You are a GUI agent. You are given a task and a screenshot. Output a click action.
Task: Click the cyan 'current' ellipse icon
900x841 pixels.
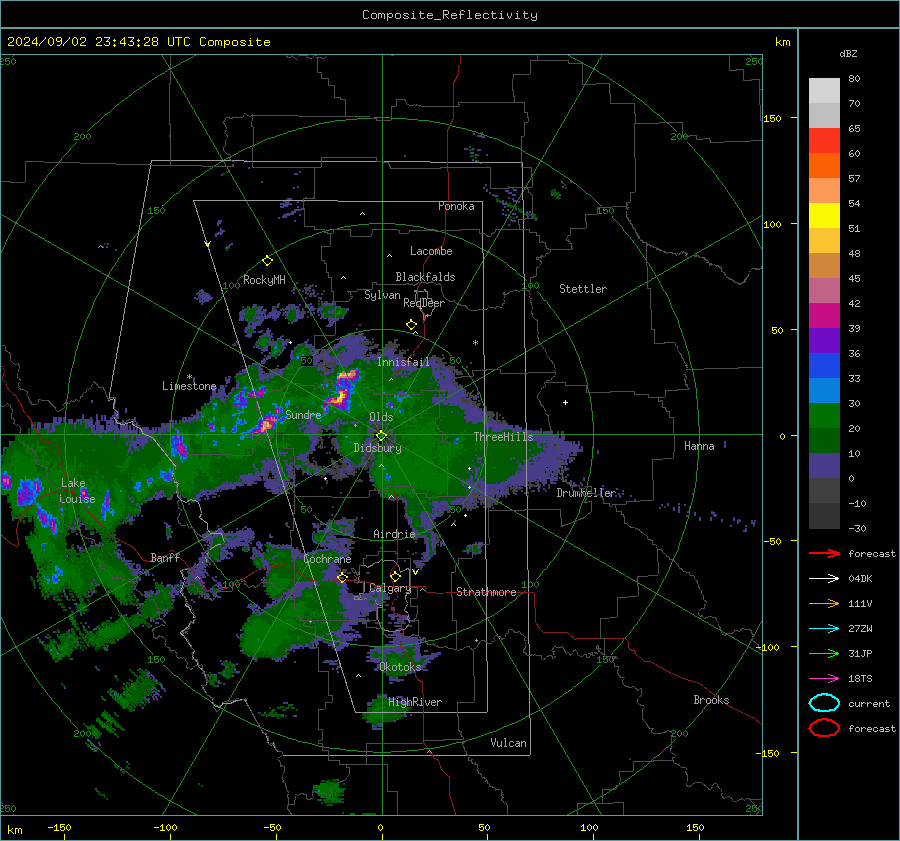[x=824, y=703]
